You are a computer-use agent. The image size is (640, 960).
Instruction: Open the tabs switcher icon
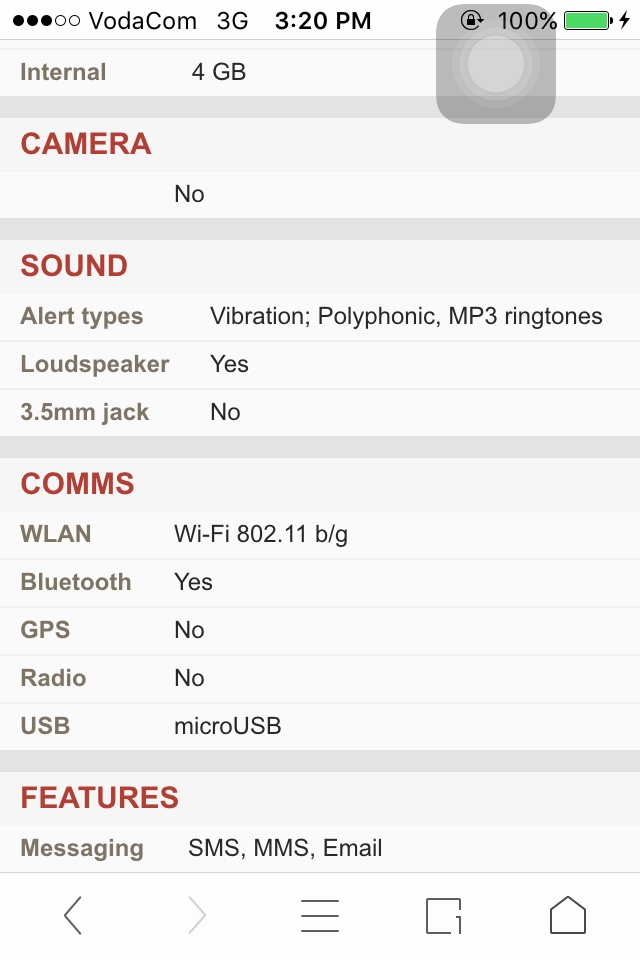point(443,915)
